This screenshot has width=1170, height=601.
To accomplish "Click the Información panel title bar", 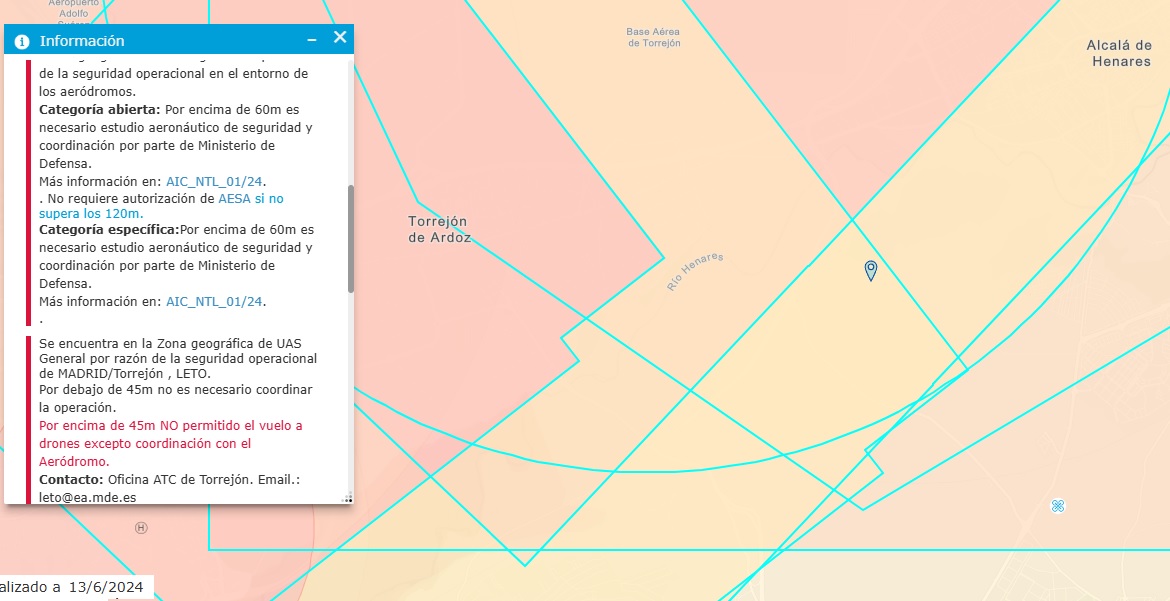I will [x=160, y=40].
